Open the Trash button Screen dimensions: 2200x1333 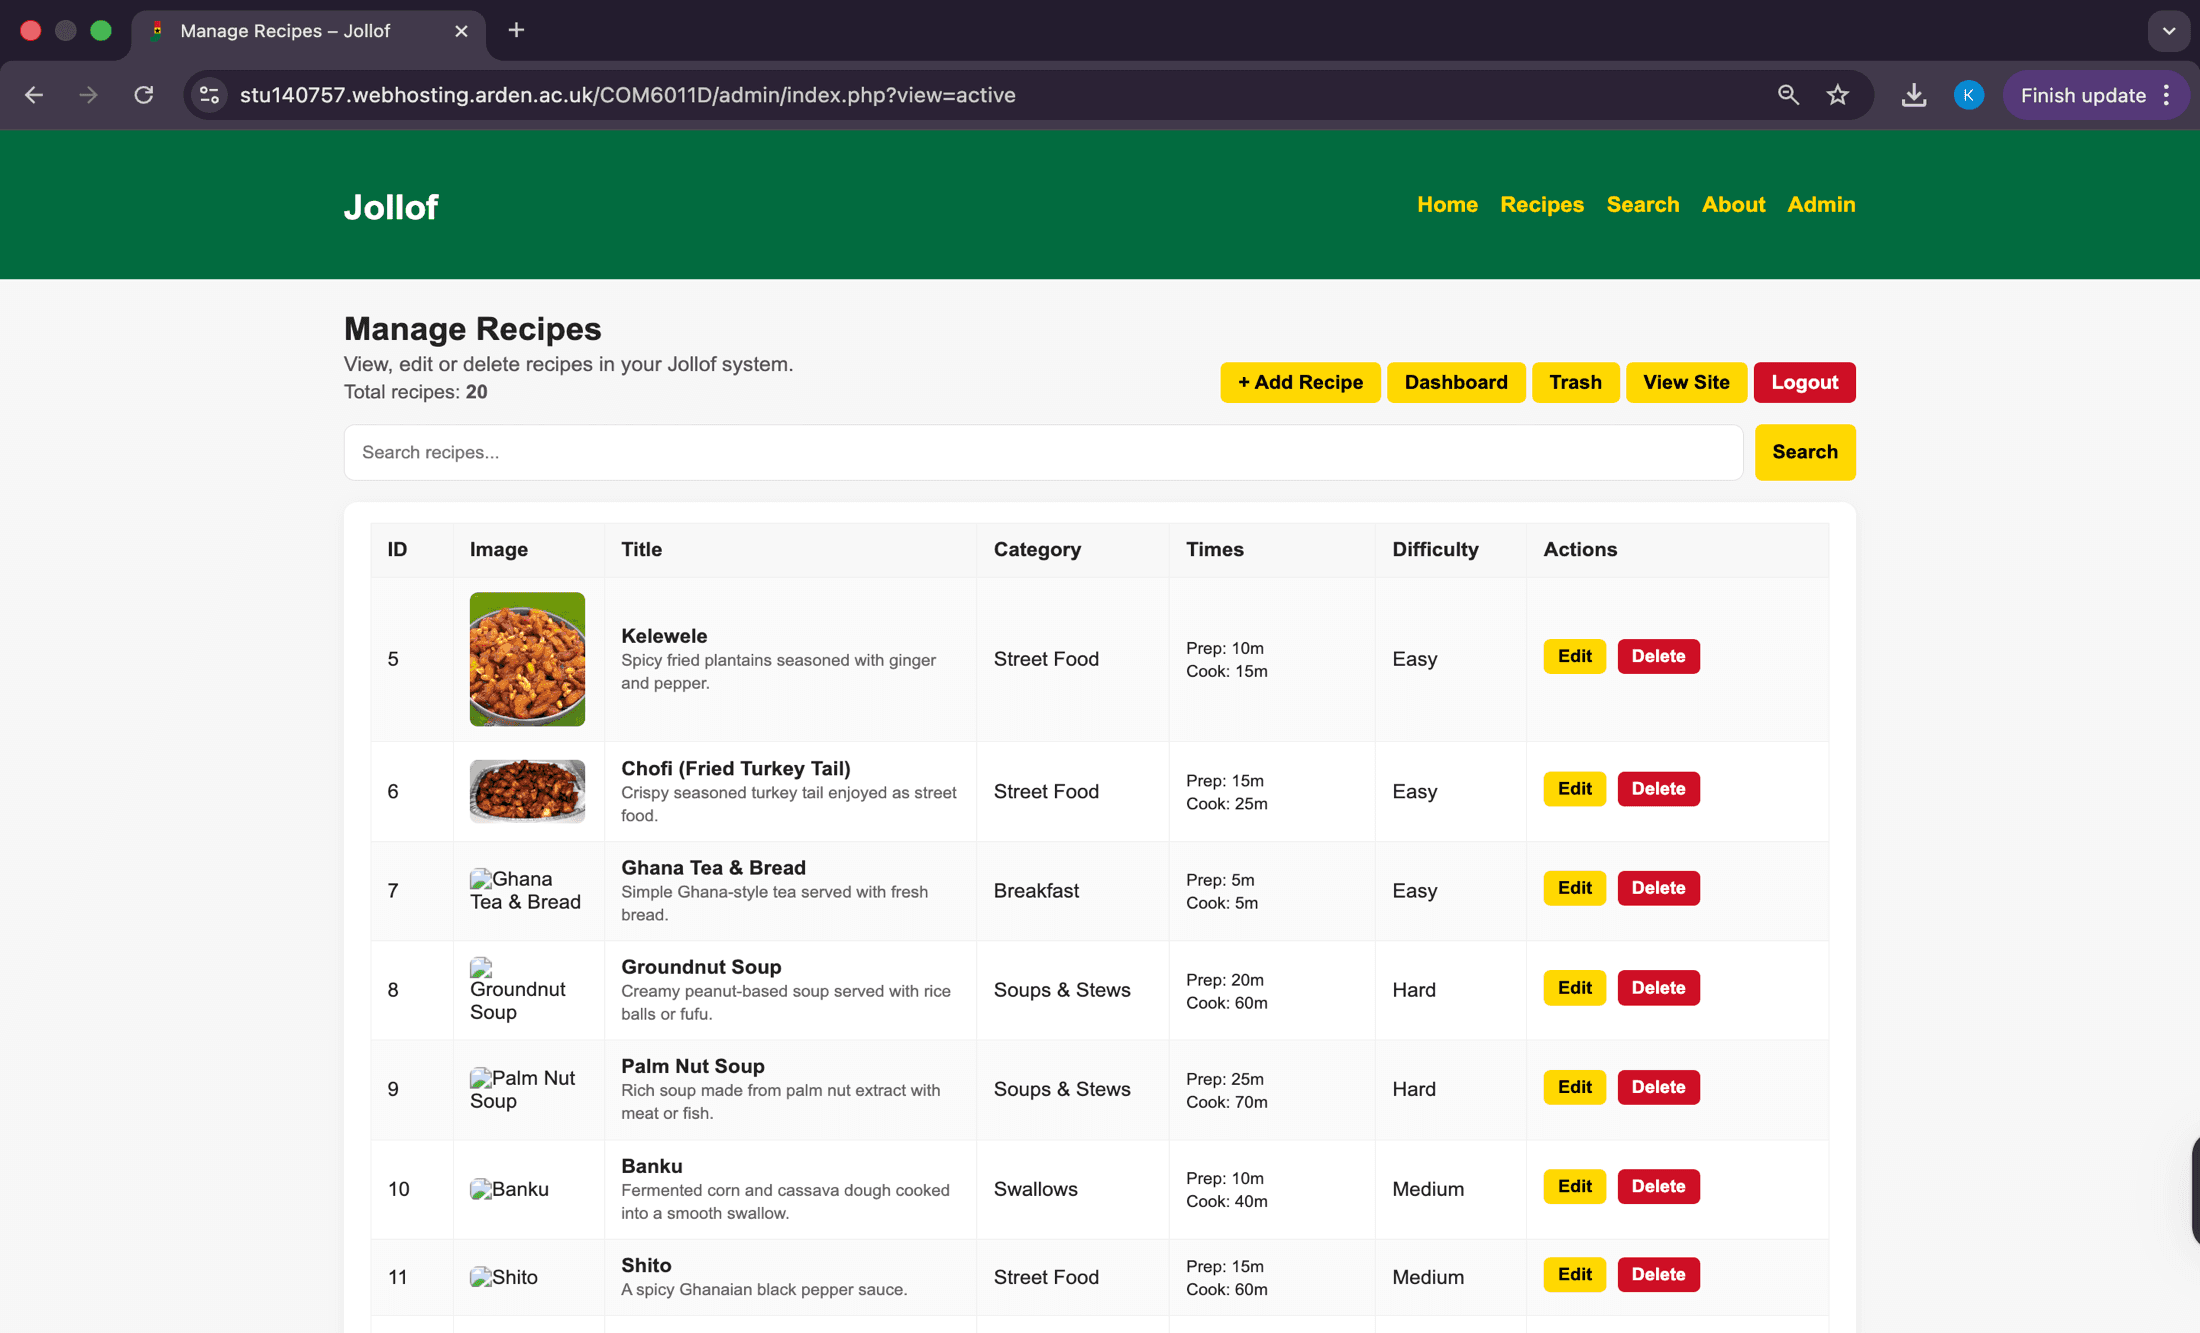1575,382
